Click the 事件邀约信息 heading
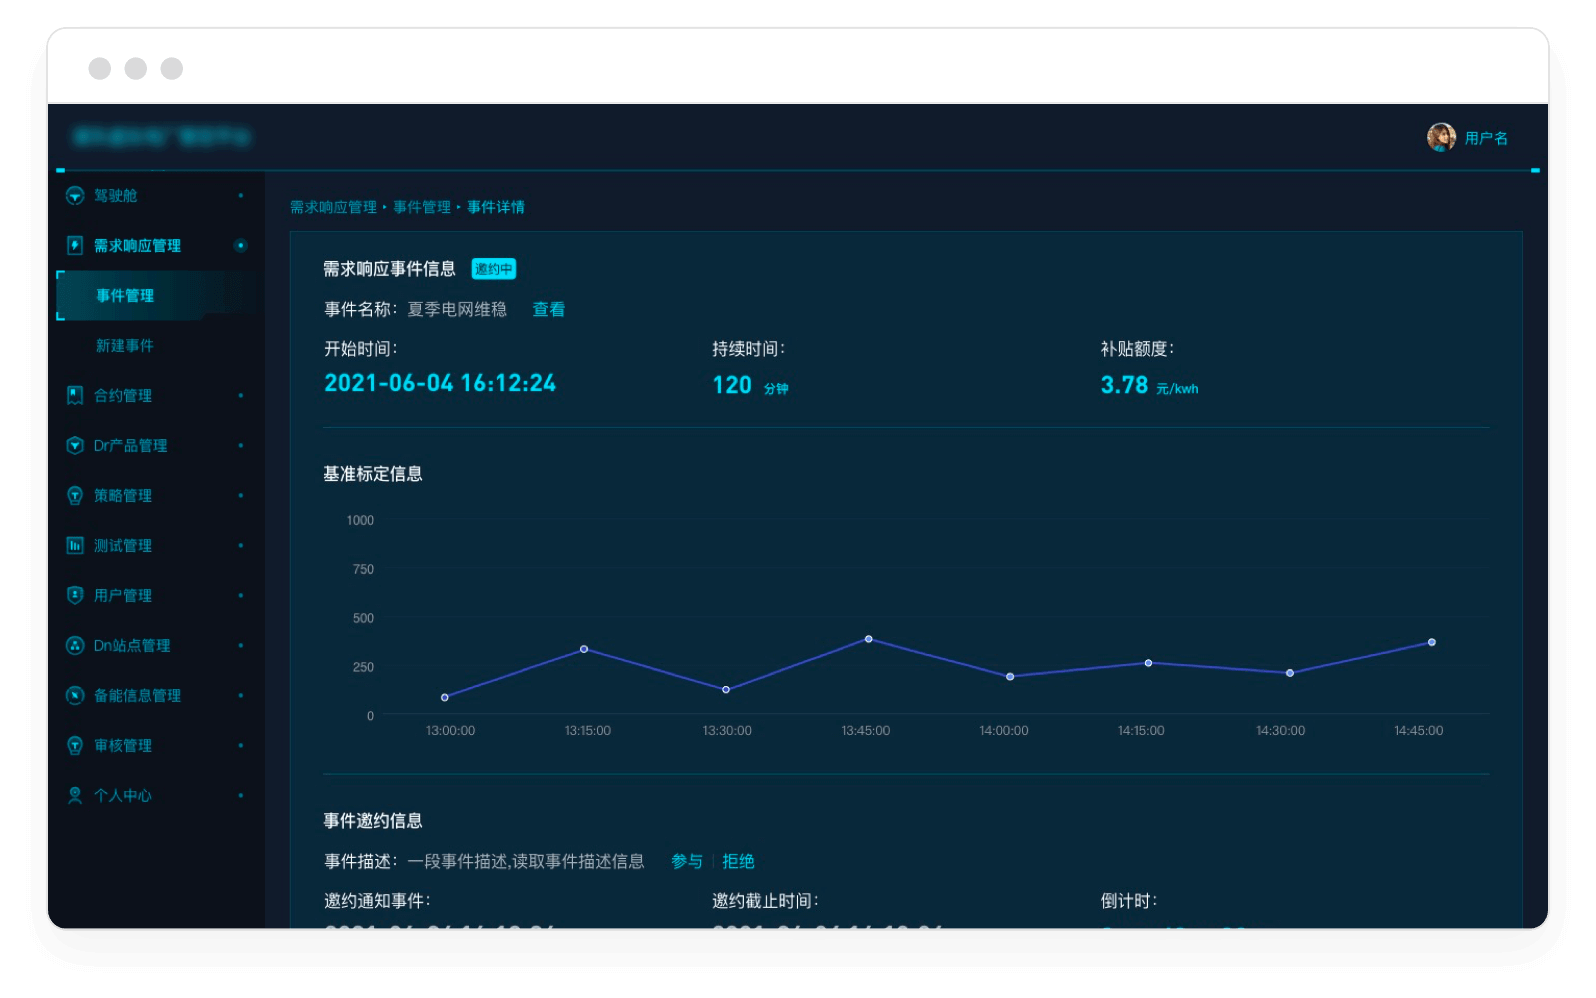 (373, 821)
